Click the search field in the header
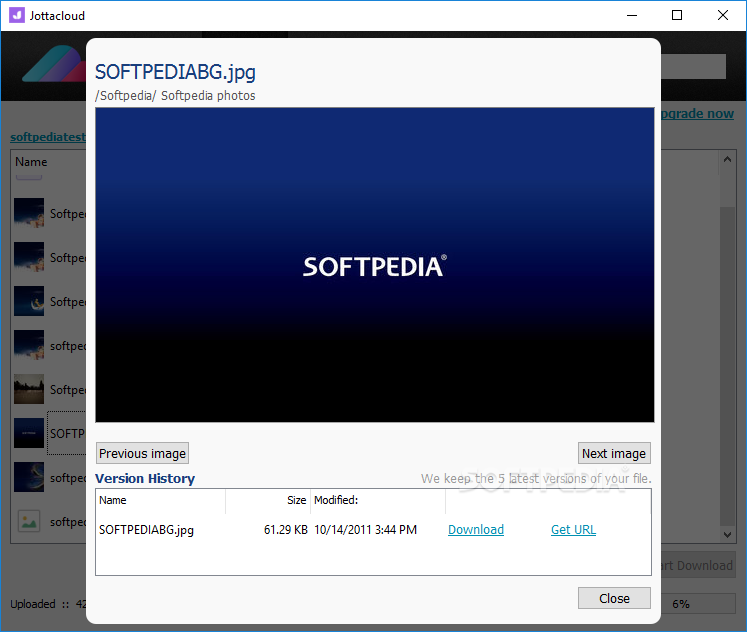Screen dimensions: 747x632 tap(693, 66)
